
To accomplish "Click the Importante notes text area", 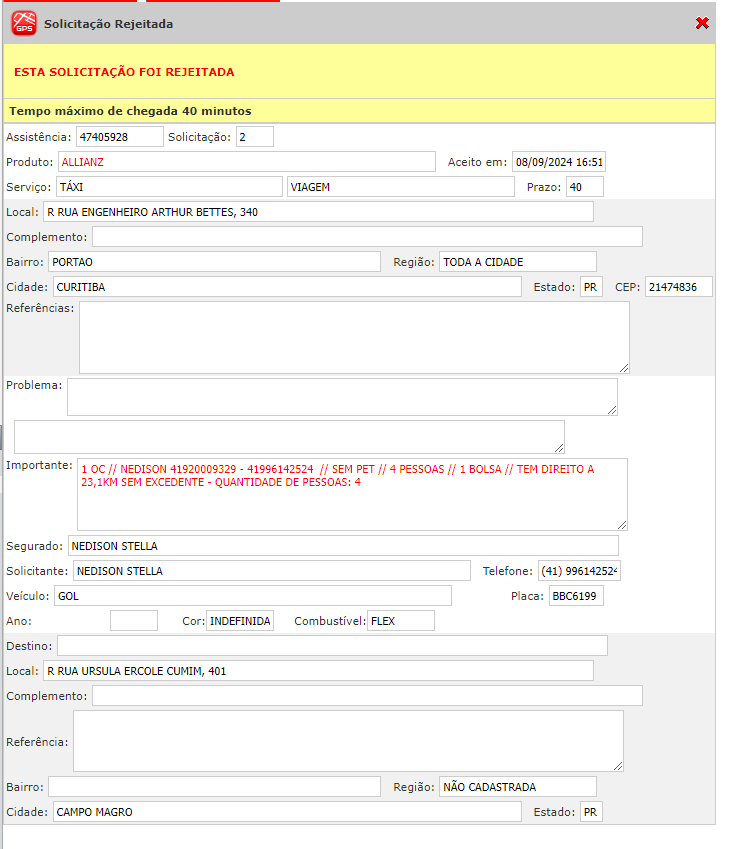I will [x=352, y=494].
